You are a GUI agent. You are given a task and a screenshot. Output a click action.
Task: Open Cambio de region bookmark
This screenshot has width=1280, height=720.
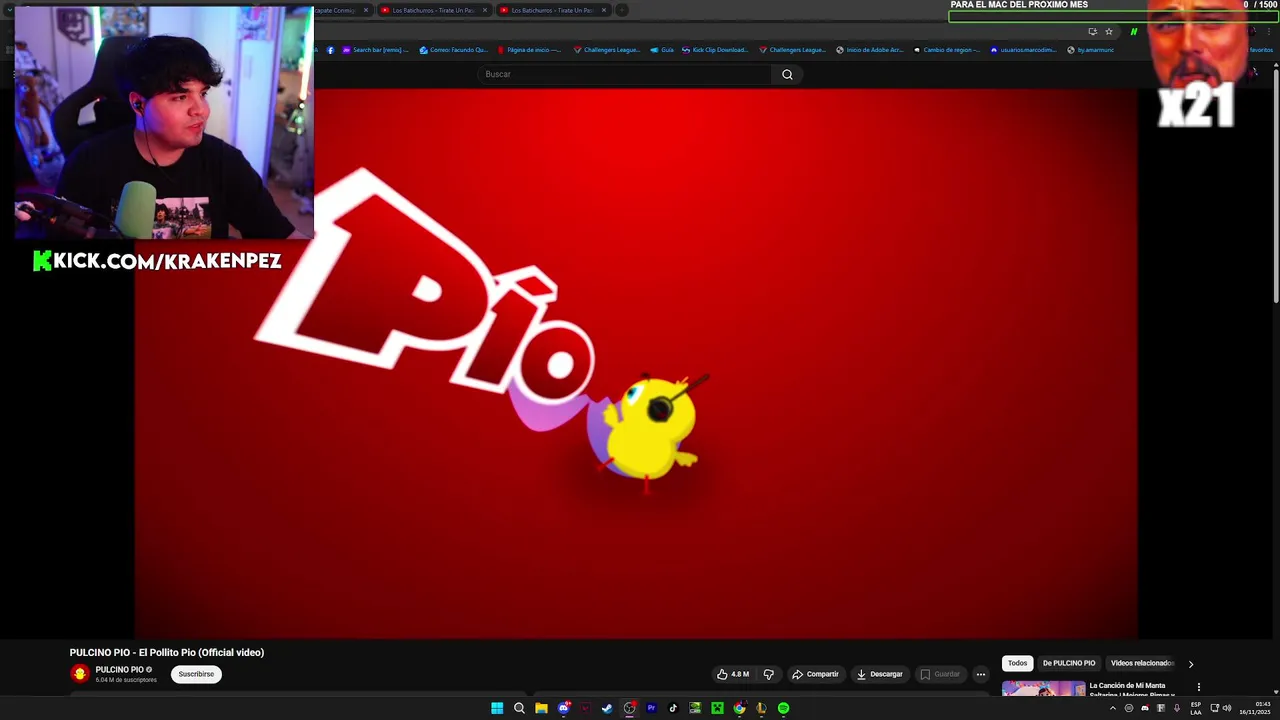946,50
